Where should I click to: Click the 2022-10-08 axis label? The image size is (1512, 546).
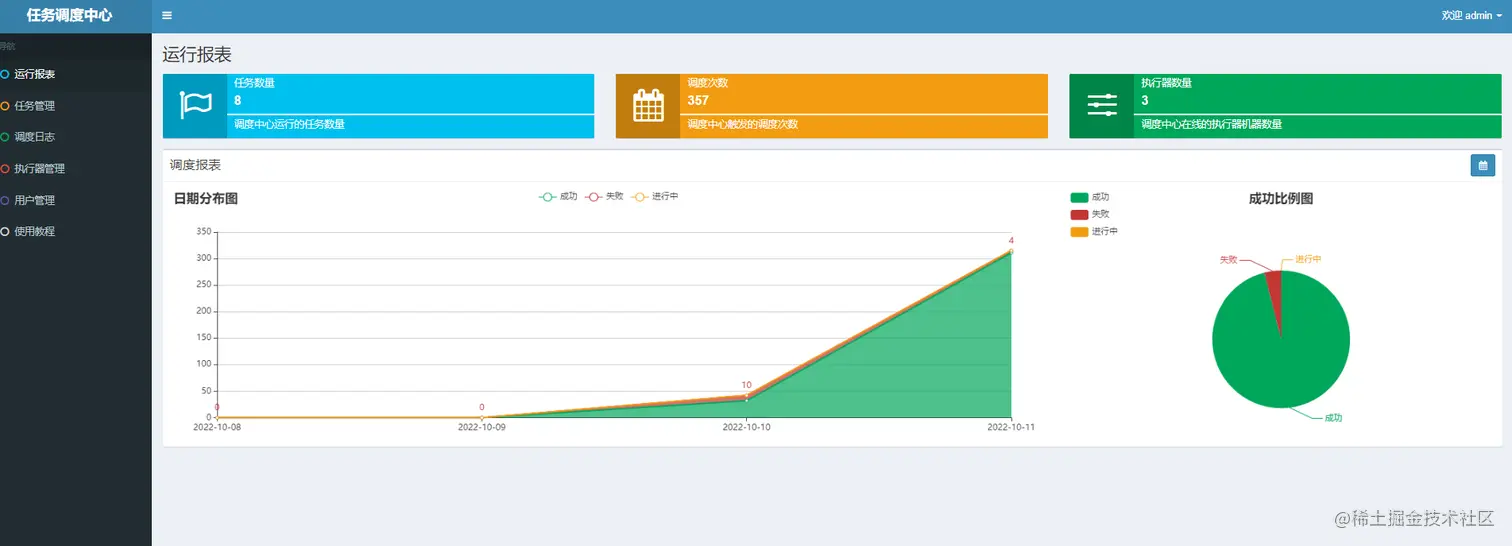pos(217,426)
